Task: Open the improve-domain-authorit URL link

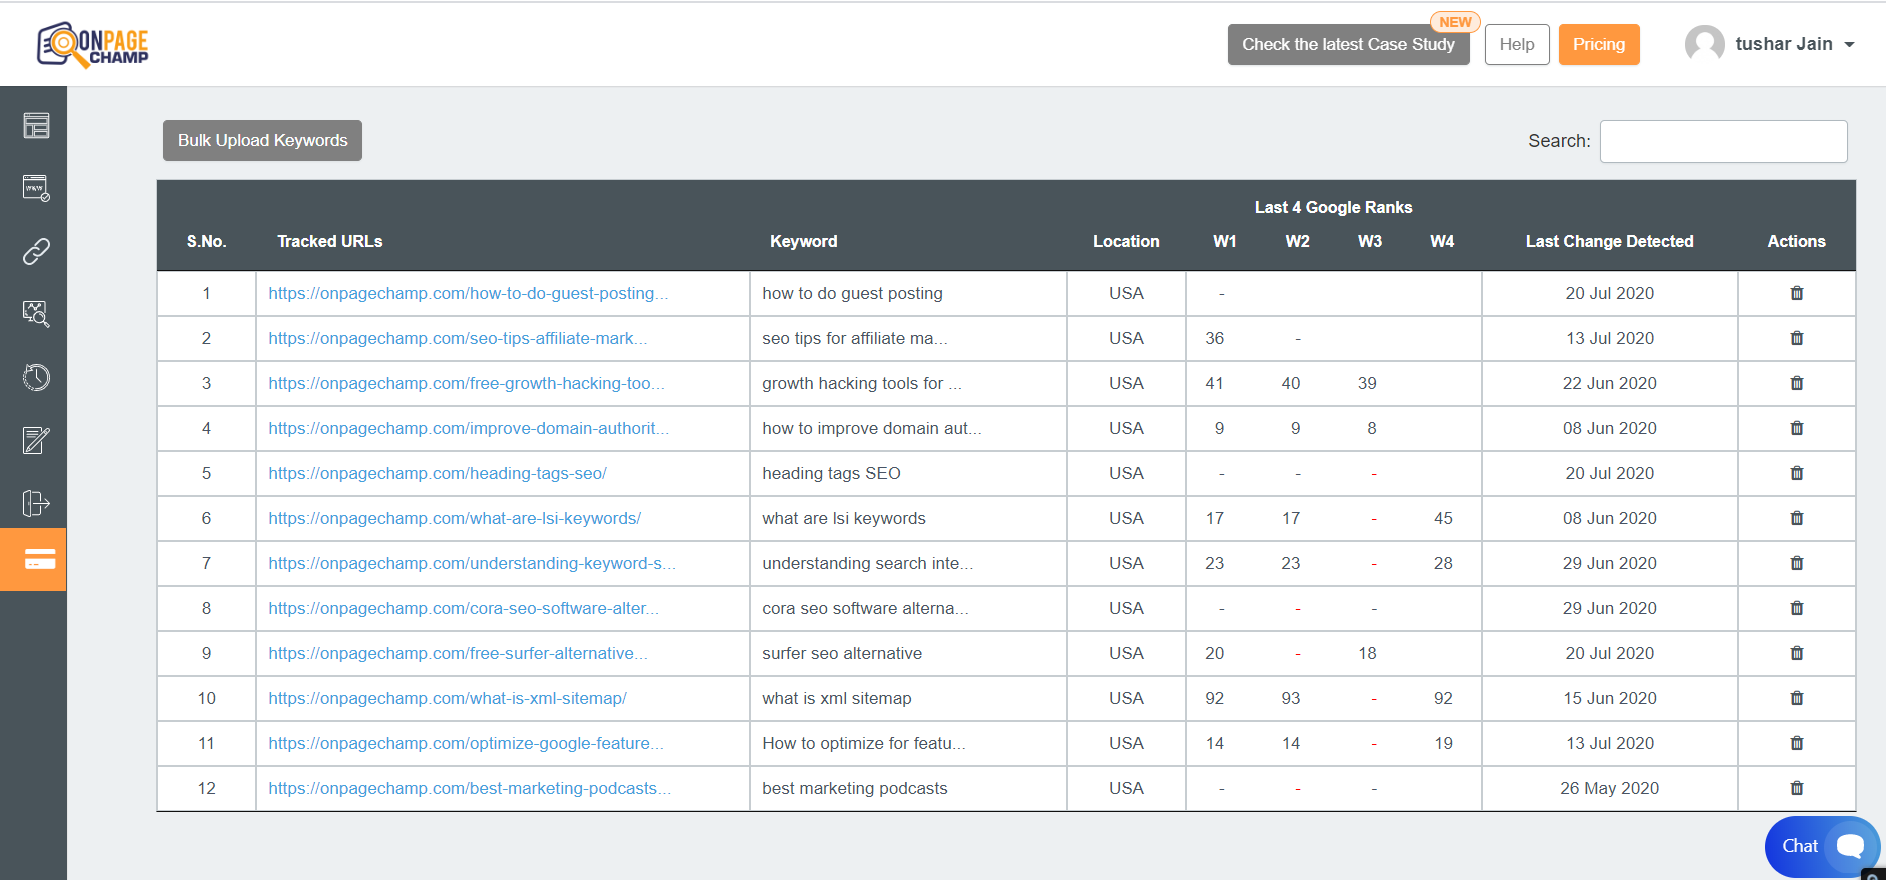Action: pyautogui.click(x=468, y=428)
